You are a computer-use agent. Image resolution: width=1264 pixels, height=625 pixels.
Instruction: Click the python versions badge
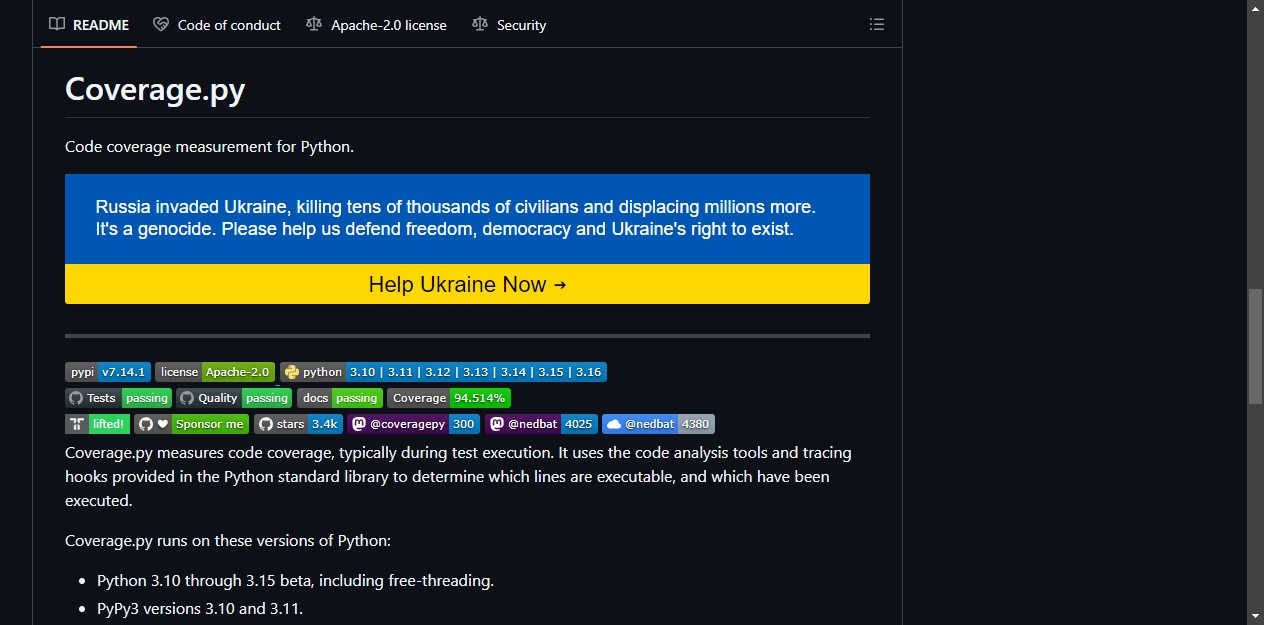click(x=443, y=372)
